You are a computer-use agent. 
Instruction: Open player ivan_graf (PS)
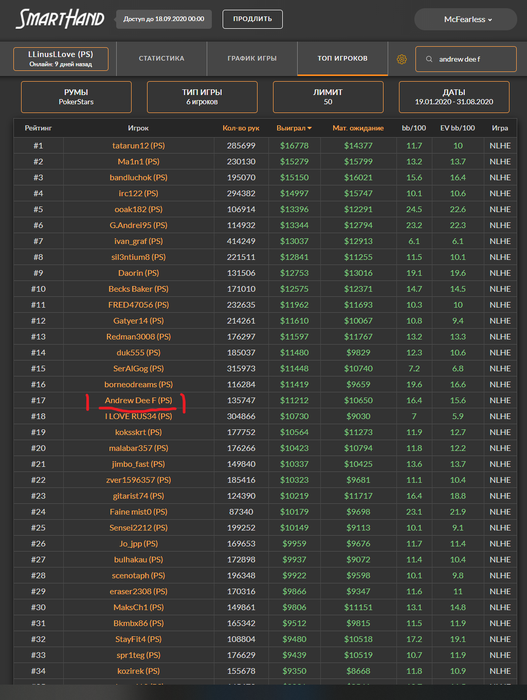138,241
